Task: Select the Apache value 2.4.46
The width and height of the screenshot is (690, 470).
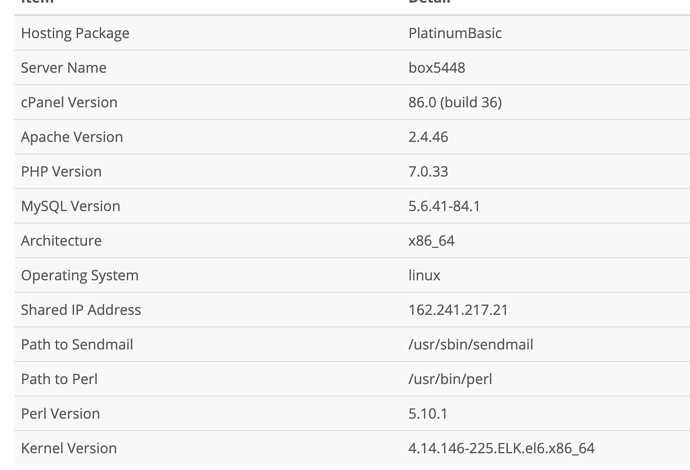Action: [x=428, y=137]
